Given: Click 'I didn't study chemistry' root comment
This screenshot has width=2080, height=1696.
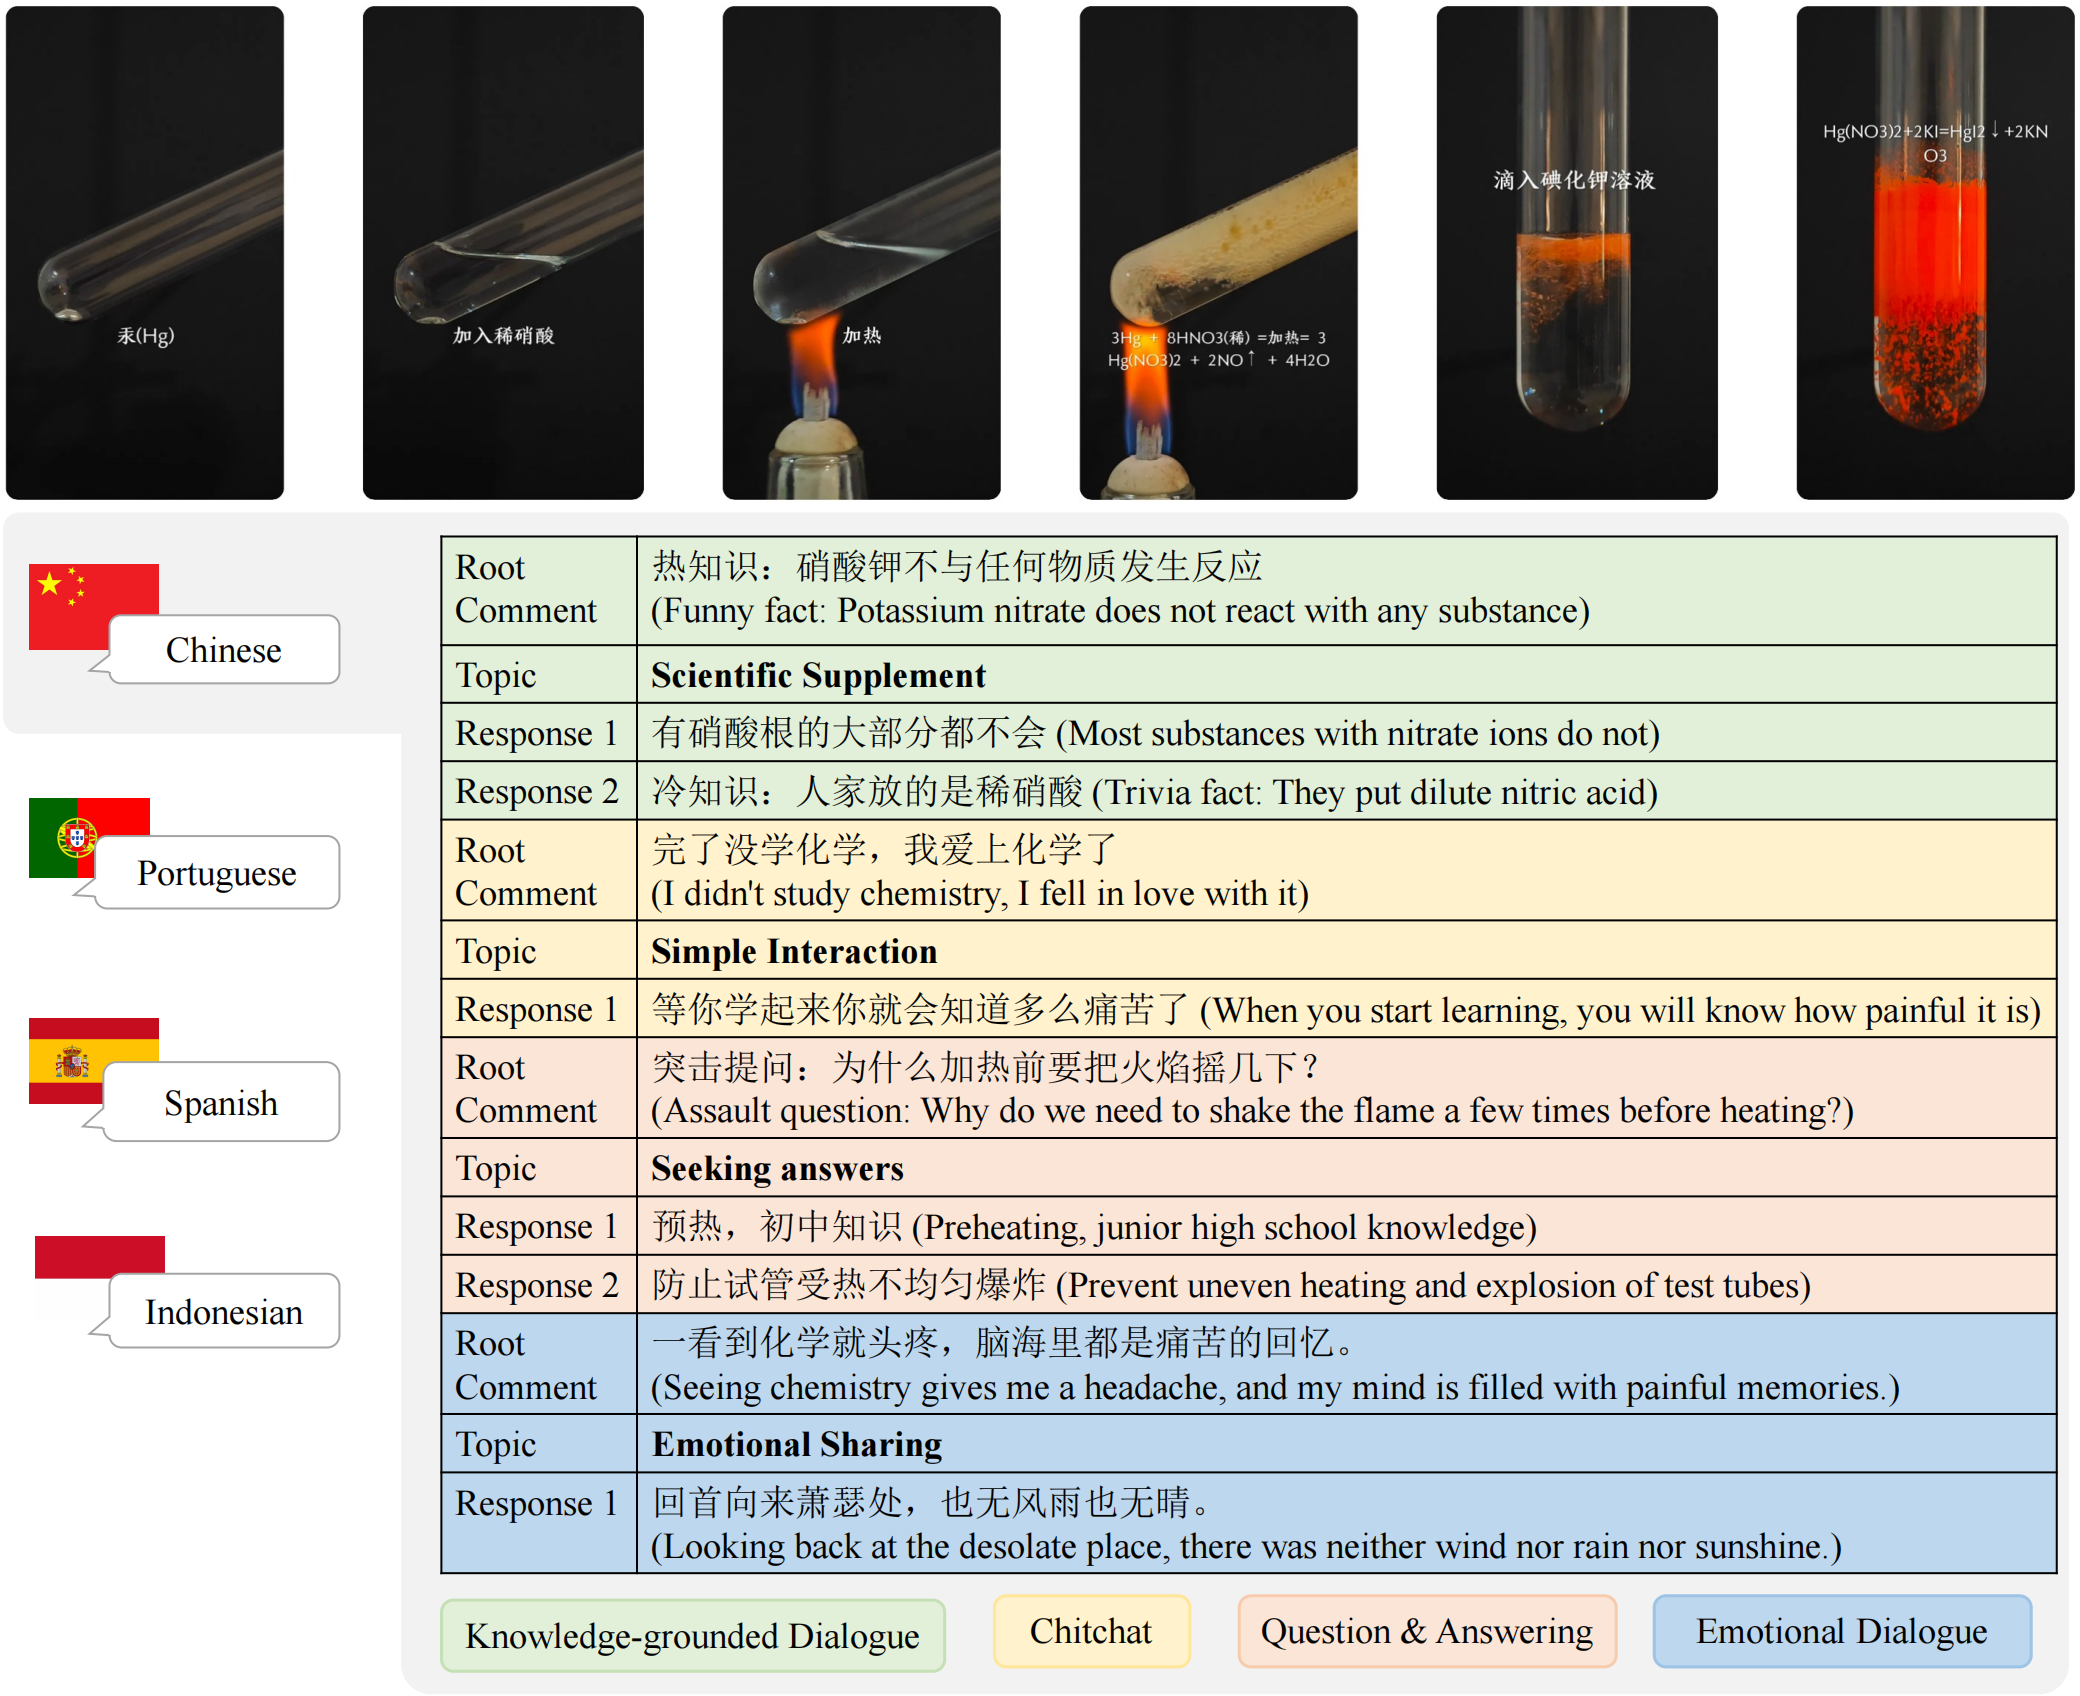Looking at the screenshot, I should (1346, 871).
